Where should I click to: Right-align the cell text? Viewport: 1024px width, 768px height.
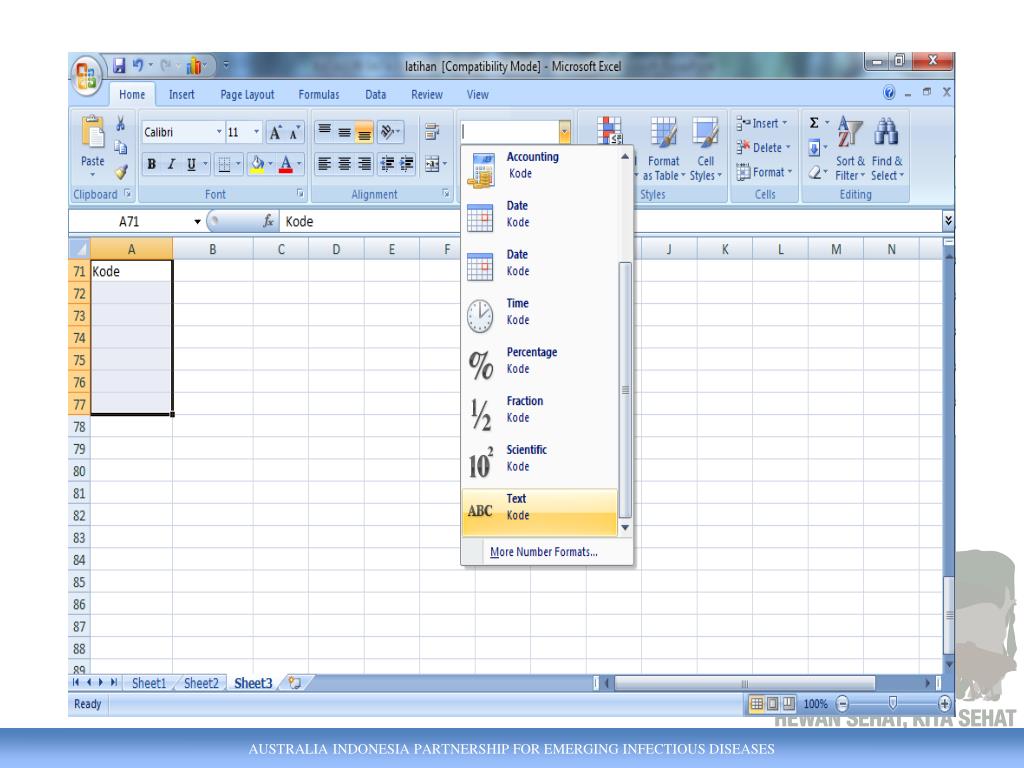pos(364,163)
